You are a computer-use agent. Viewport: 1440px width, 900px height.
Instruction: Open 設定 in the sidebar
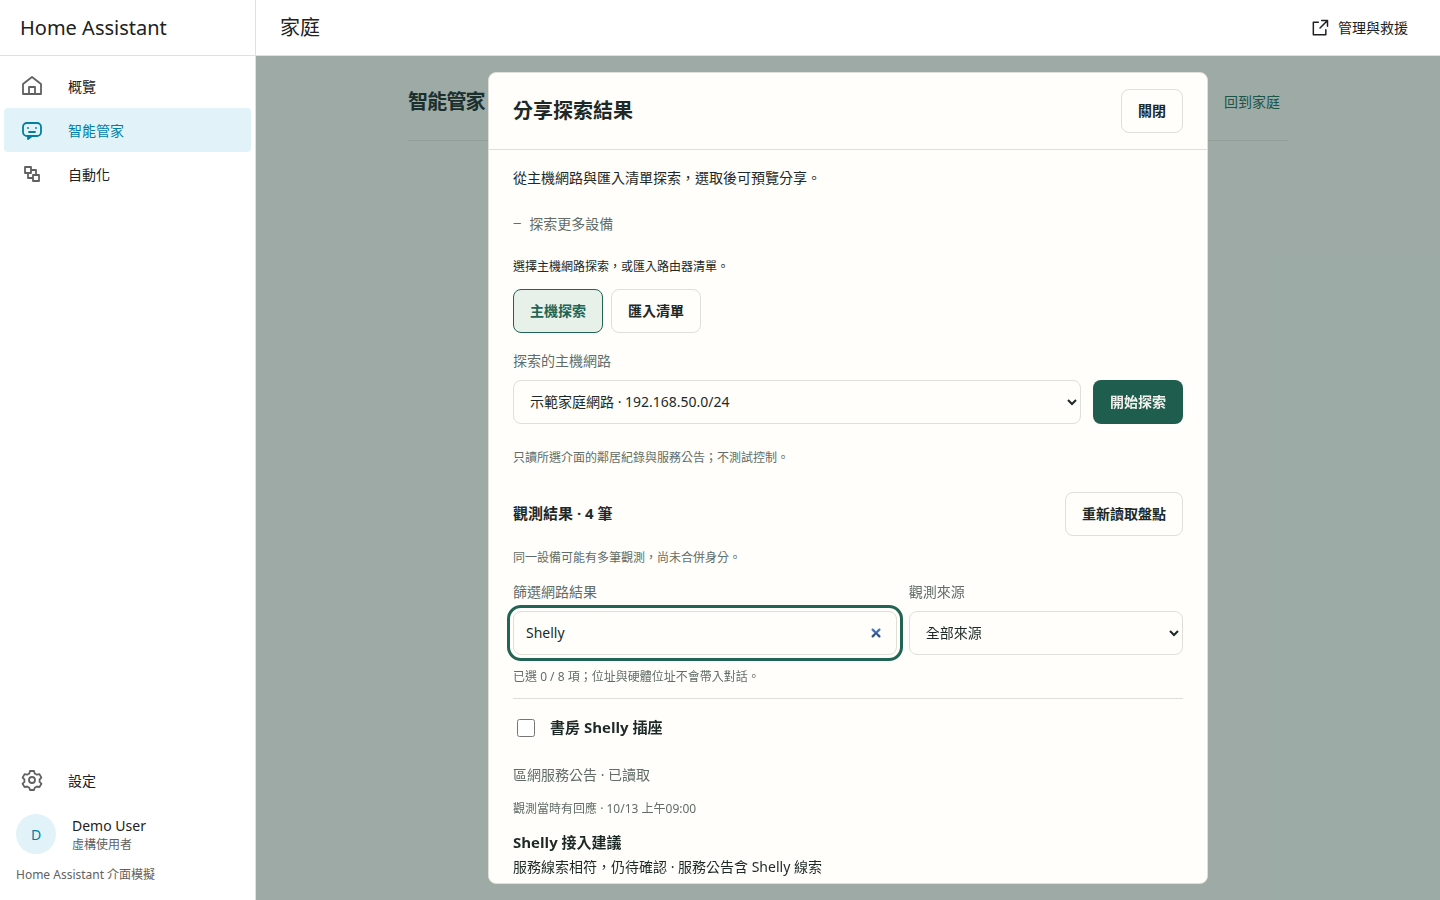(128, 780)
